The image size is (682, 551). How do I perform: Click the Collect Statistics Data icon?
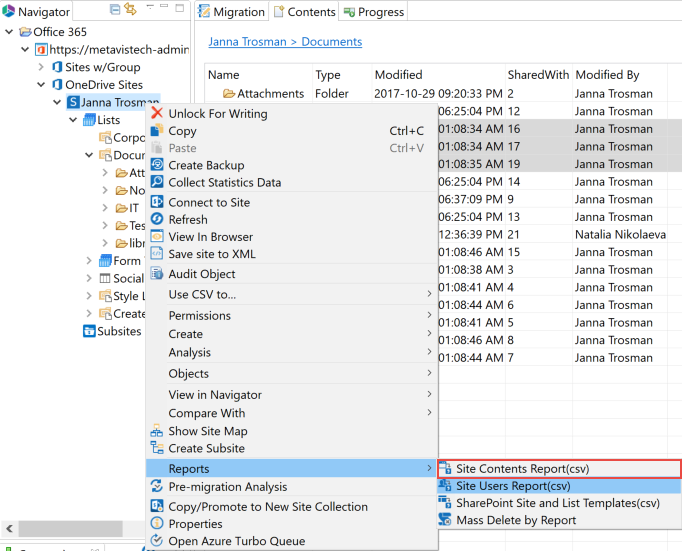(x=156, y=183)
